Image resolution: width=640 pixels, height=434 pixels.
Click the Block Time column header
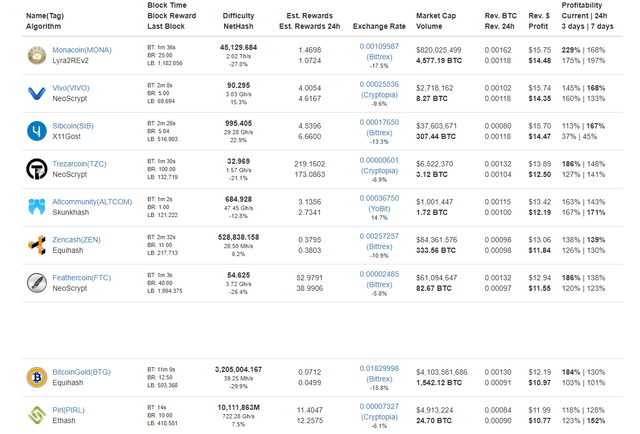point(167,5)
